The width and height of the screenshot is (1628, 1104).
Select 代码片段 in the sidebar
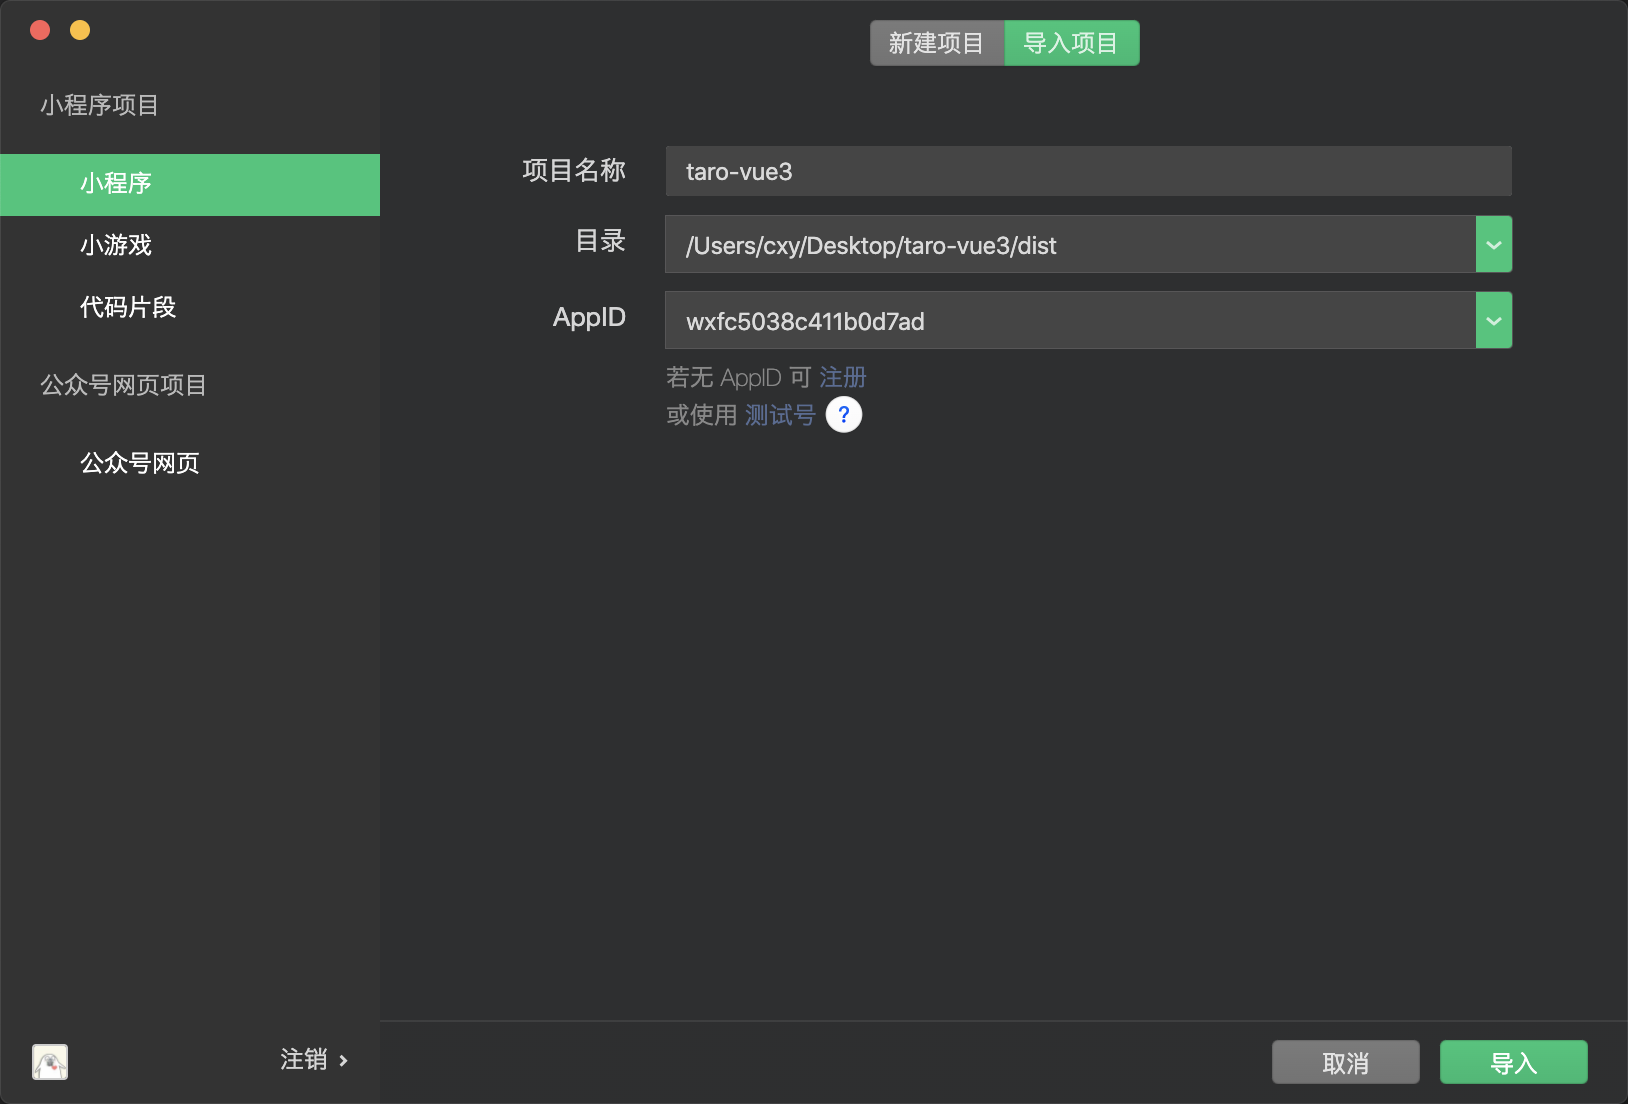tap(127, 308)
